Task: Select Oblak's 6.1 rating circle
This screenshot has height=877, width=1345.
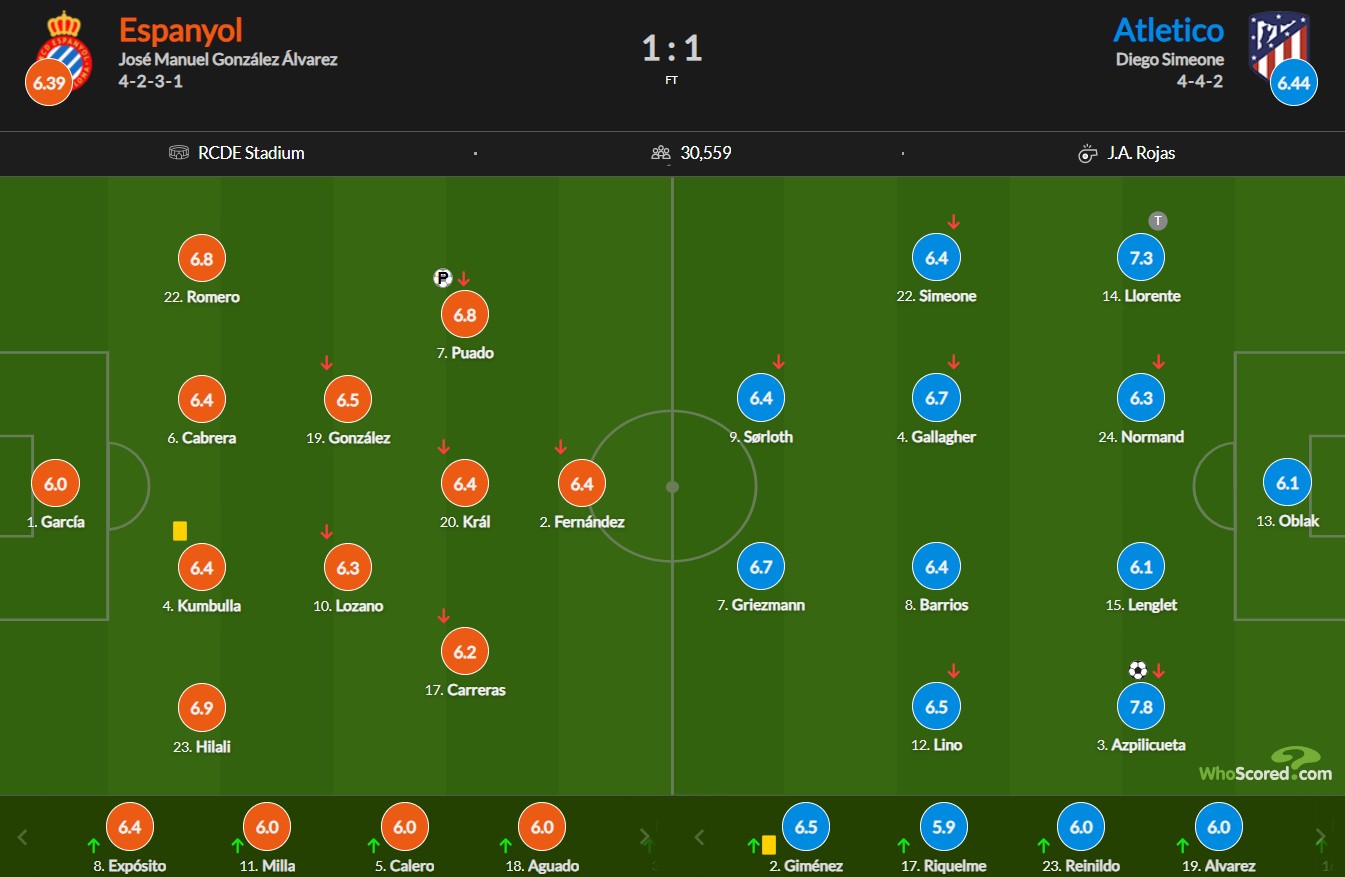Action: [1287, 483]
